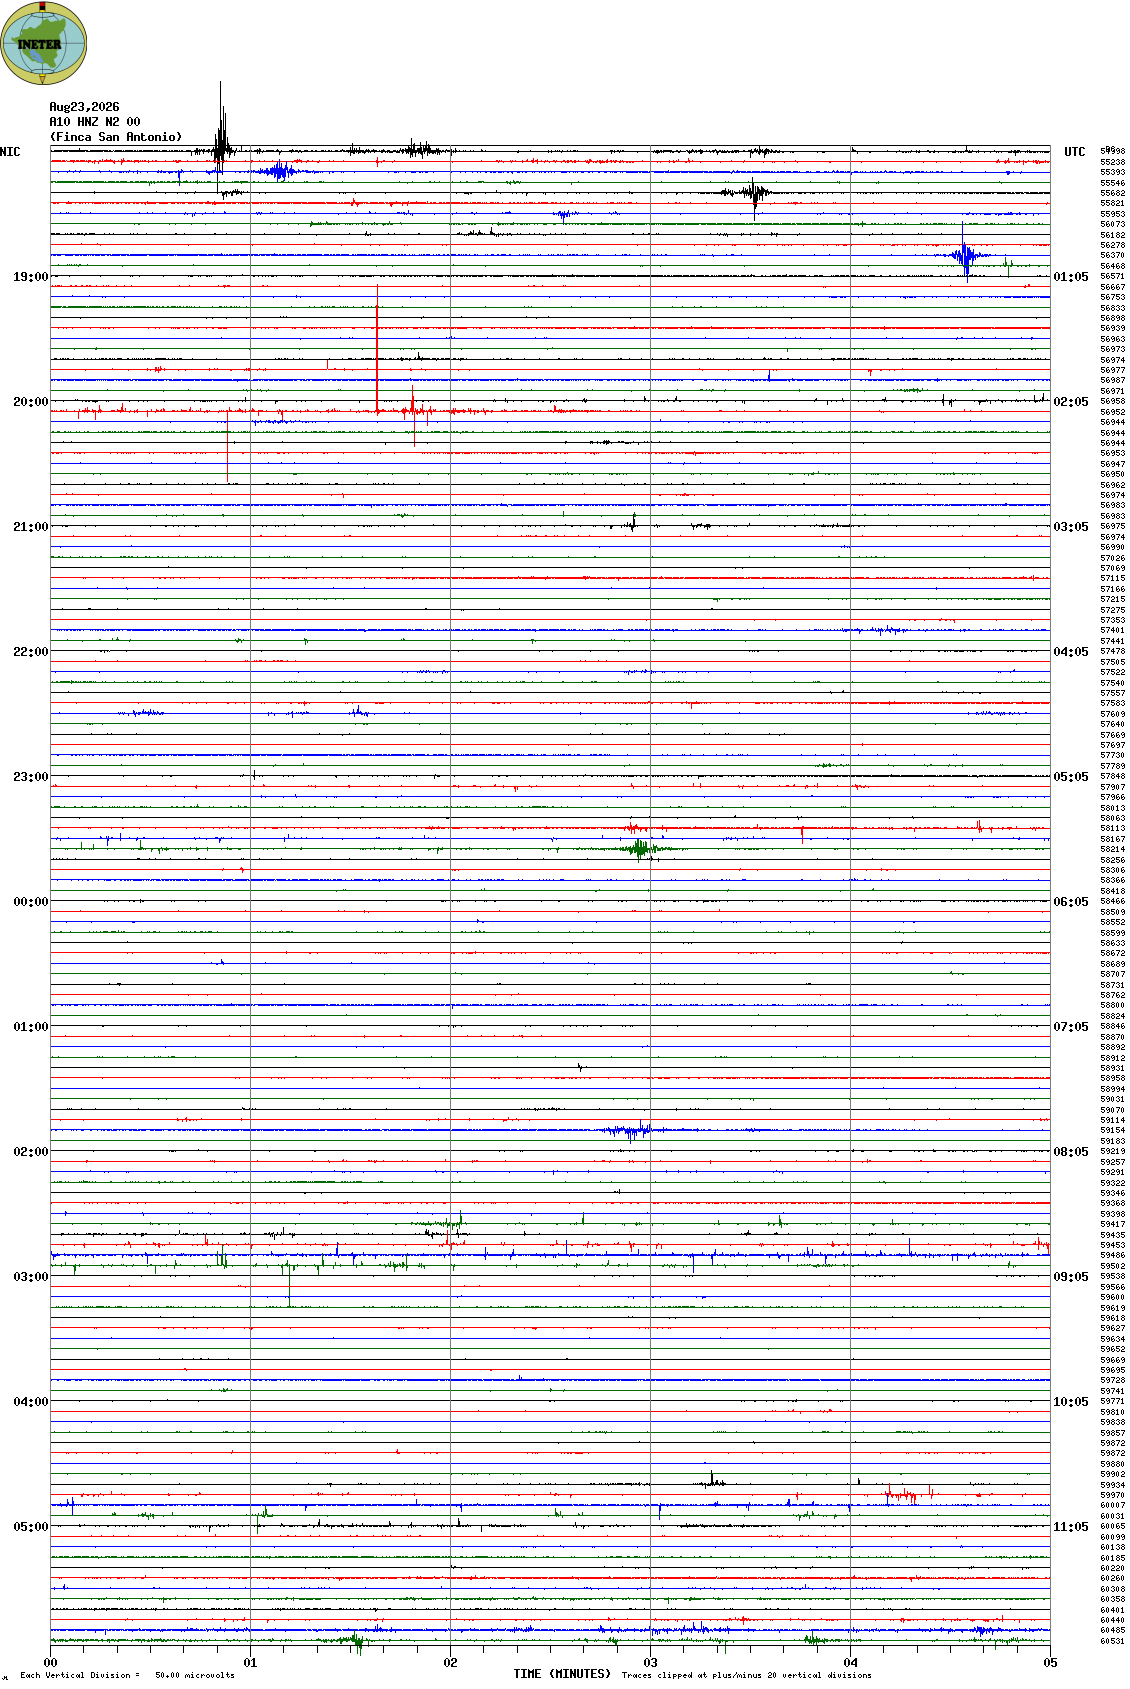Click the 05:05 UTC time label
This screenshot has width=1130, height=1689.
click(x=1071, y=777)
